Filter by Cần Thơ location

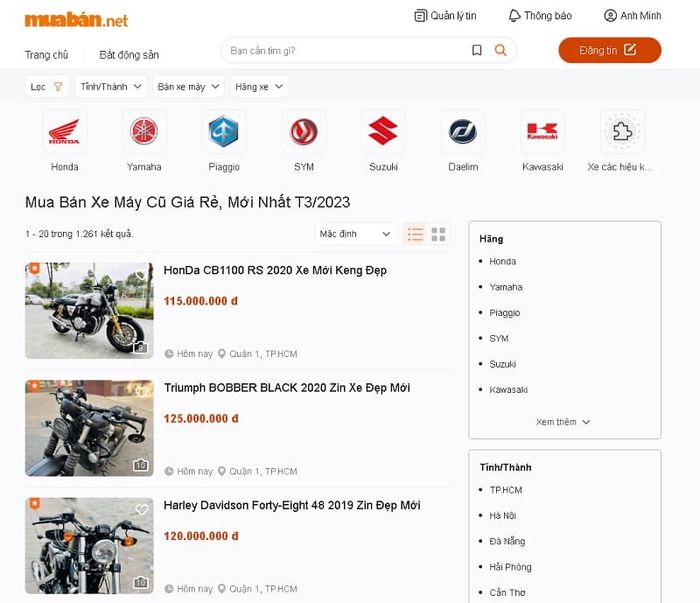(507, 592)
